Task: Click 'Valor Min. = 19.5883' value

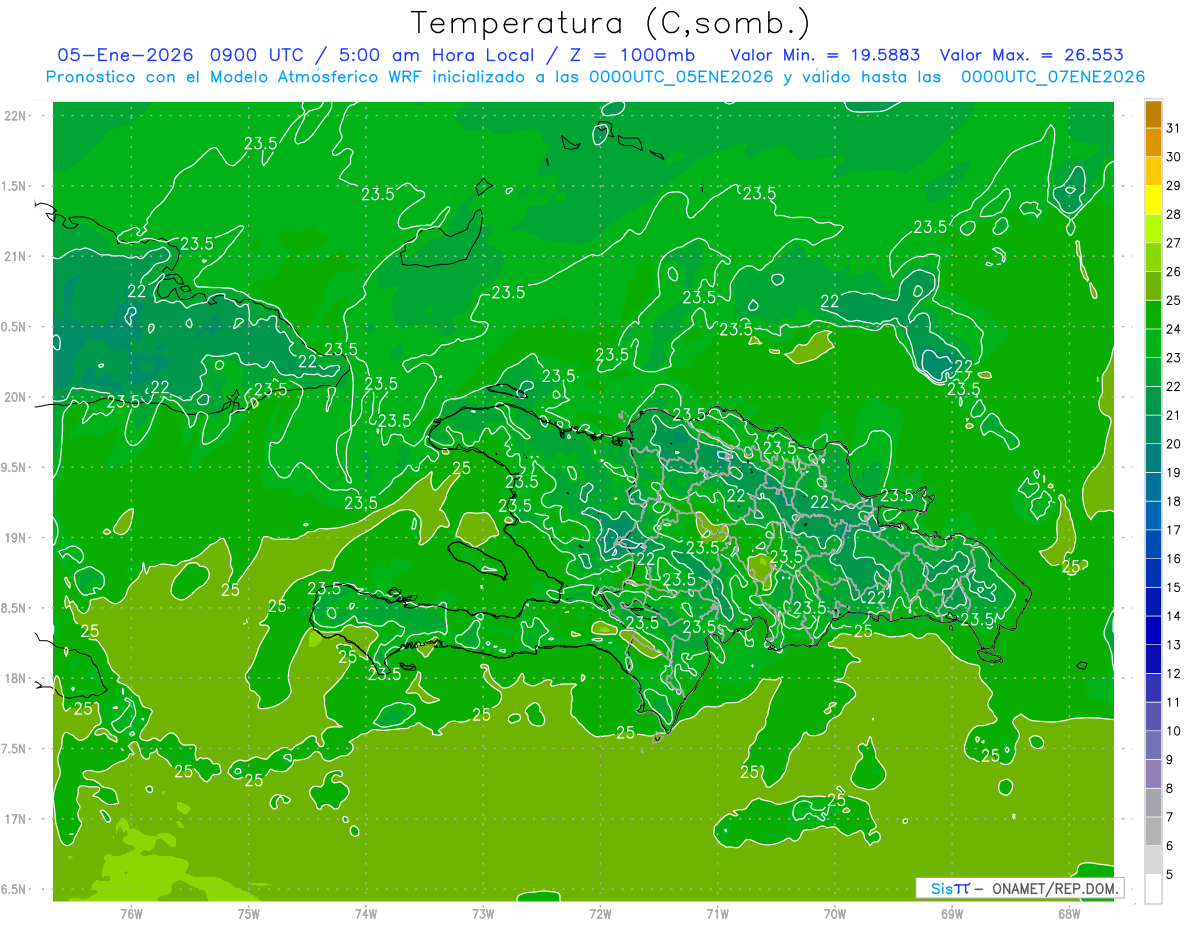Action: click(x=825, y=55)
